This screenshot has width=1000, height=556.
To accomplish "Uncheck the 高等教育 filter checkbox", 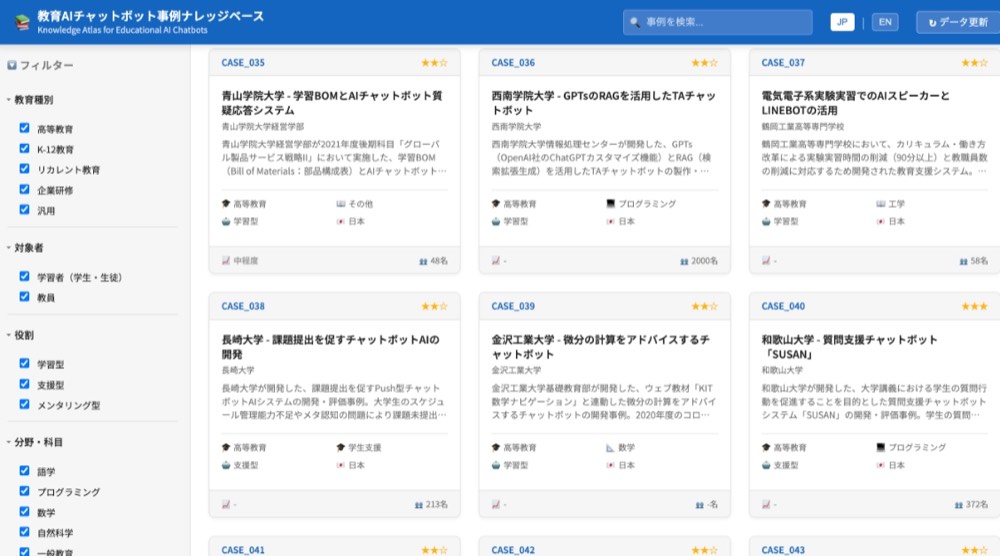I will tap(24, 128).
